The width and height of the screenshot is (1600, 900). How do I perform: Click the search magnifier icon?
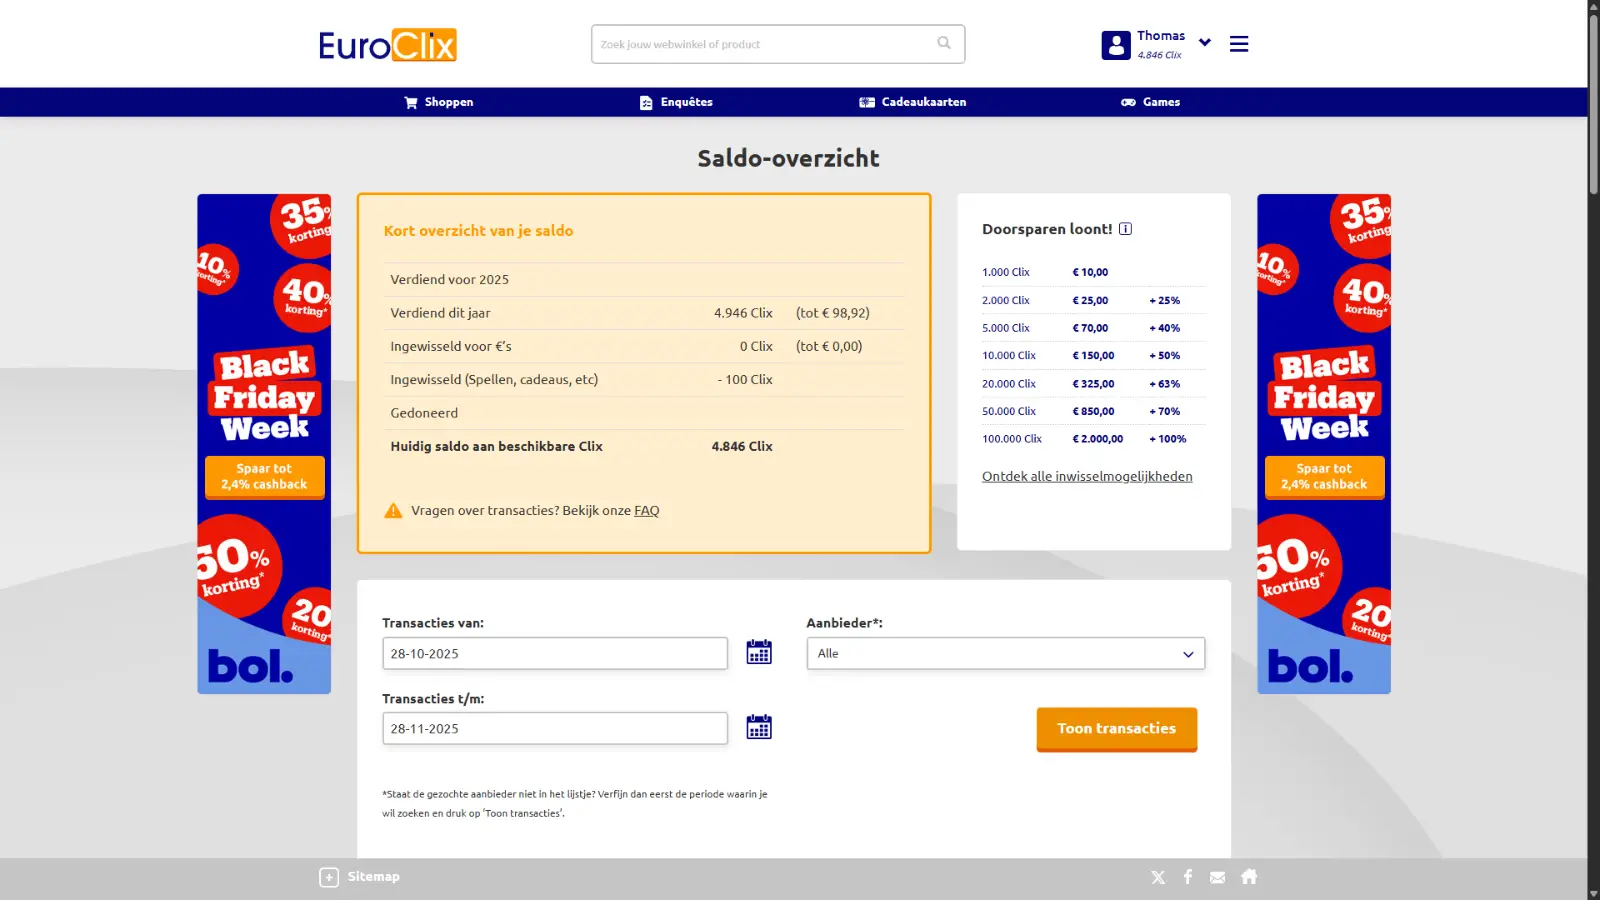click(944, 43)
